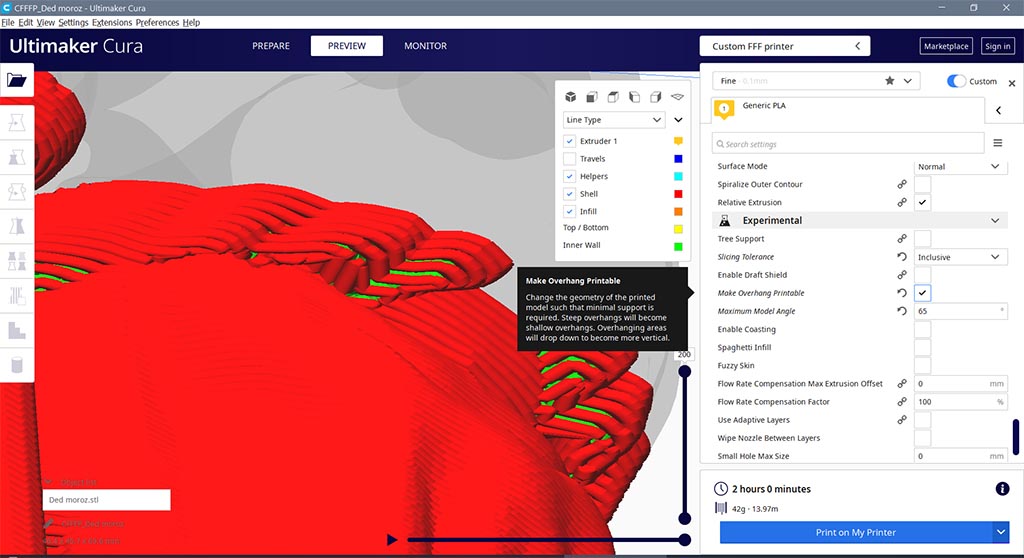Click the Tree Support link icon
This screenshot has width=1024, height=558.
(x=901, y=239)
